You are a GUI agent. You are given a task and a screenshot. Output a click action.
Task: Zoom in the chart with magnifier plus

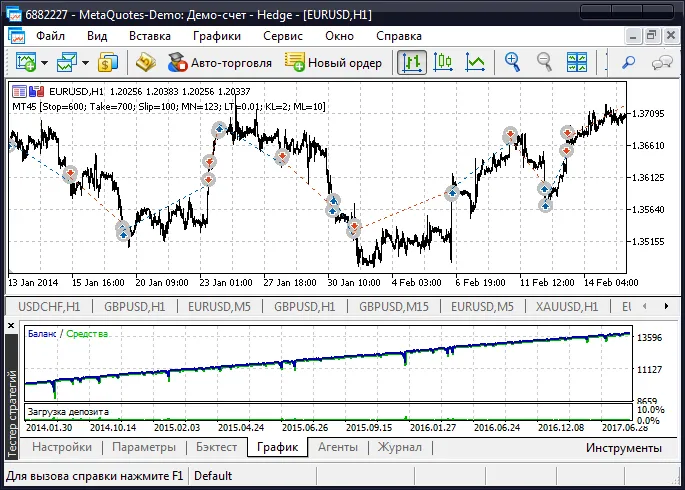point(514,63)
